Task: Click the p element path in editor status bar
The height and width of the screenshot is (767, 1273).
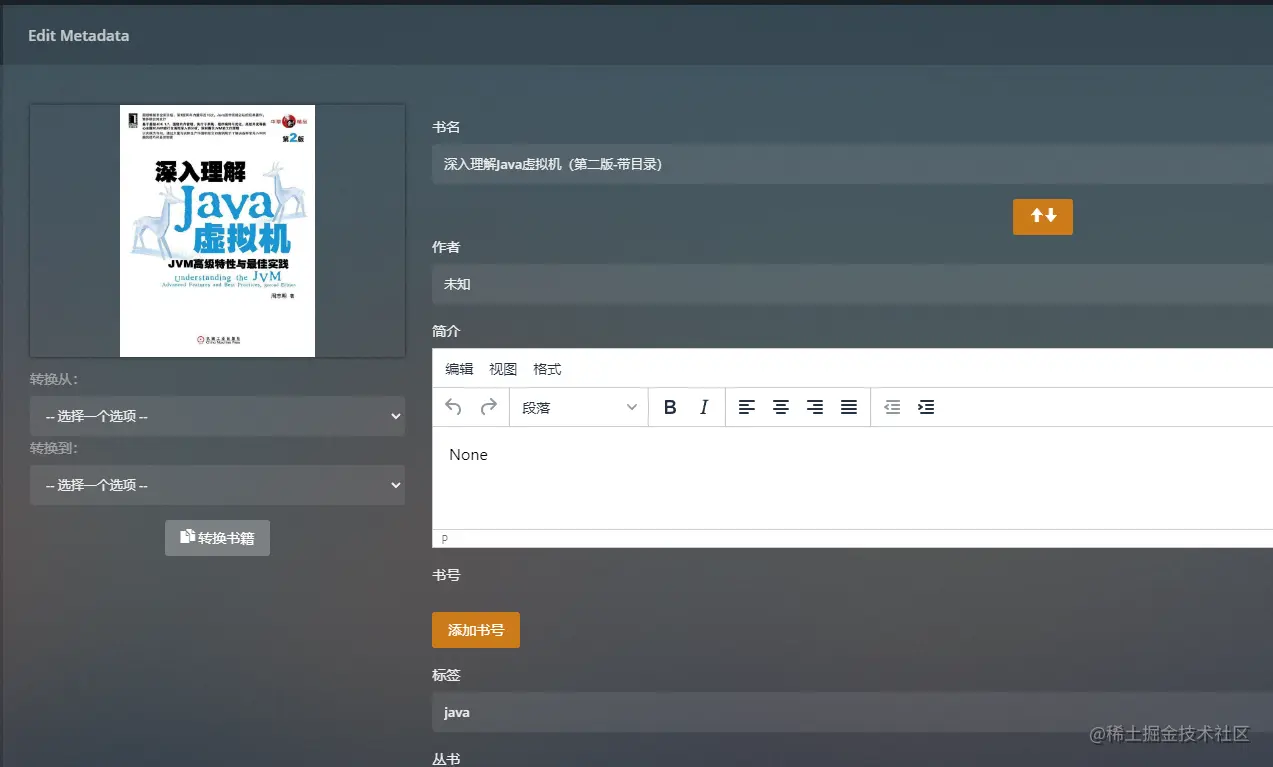Action: pos(445,539)
